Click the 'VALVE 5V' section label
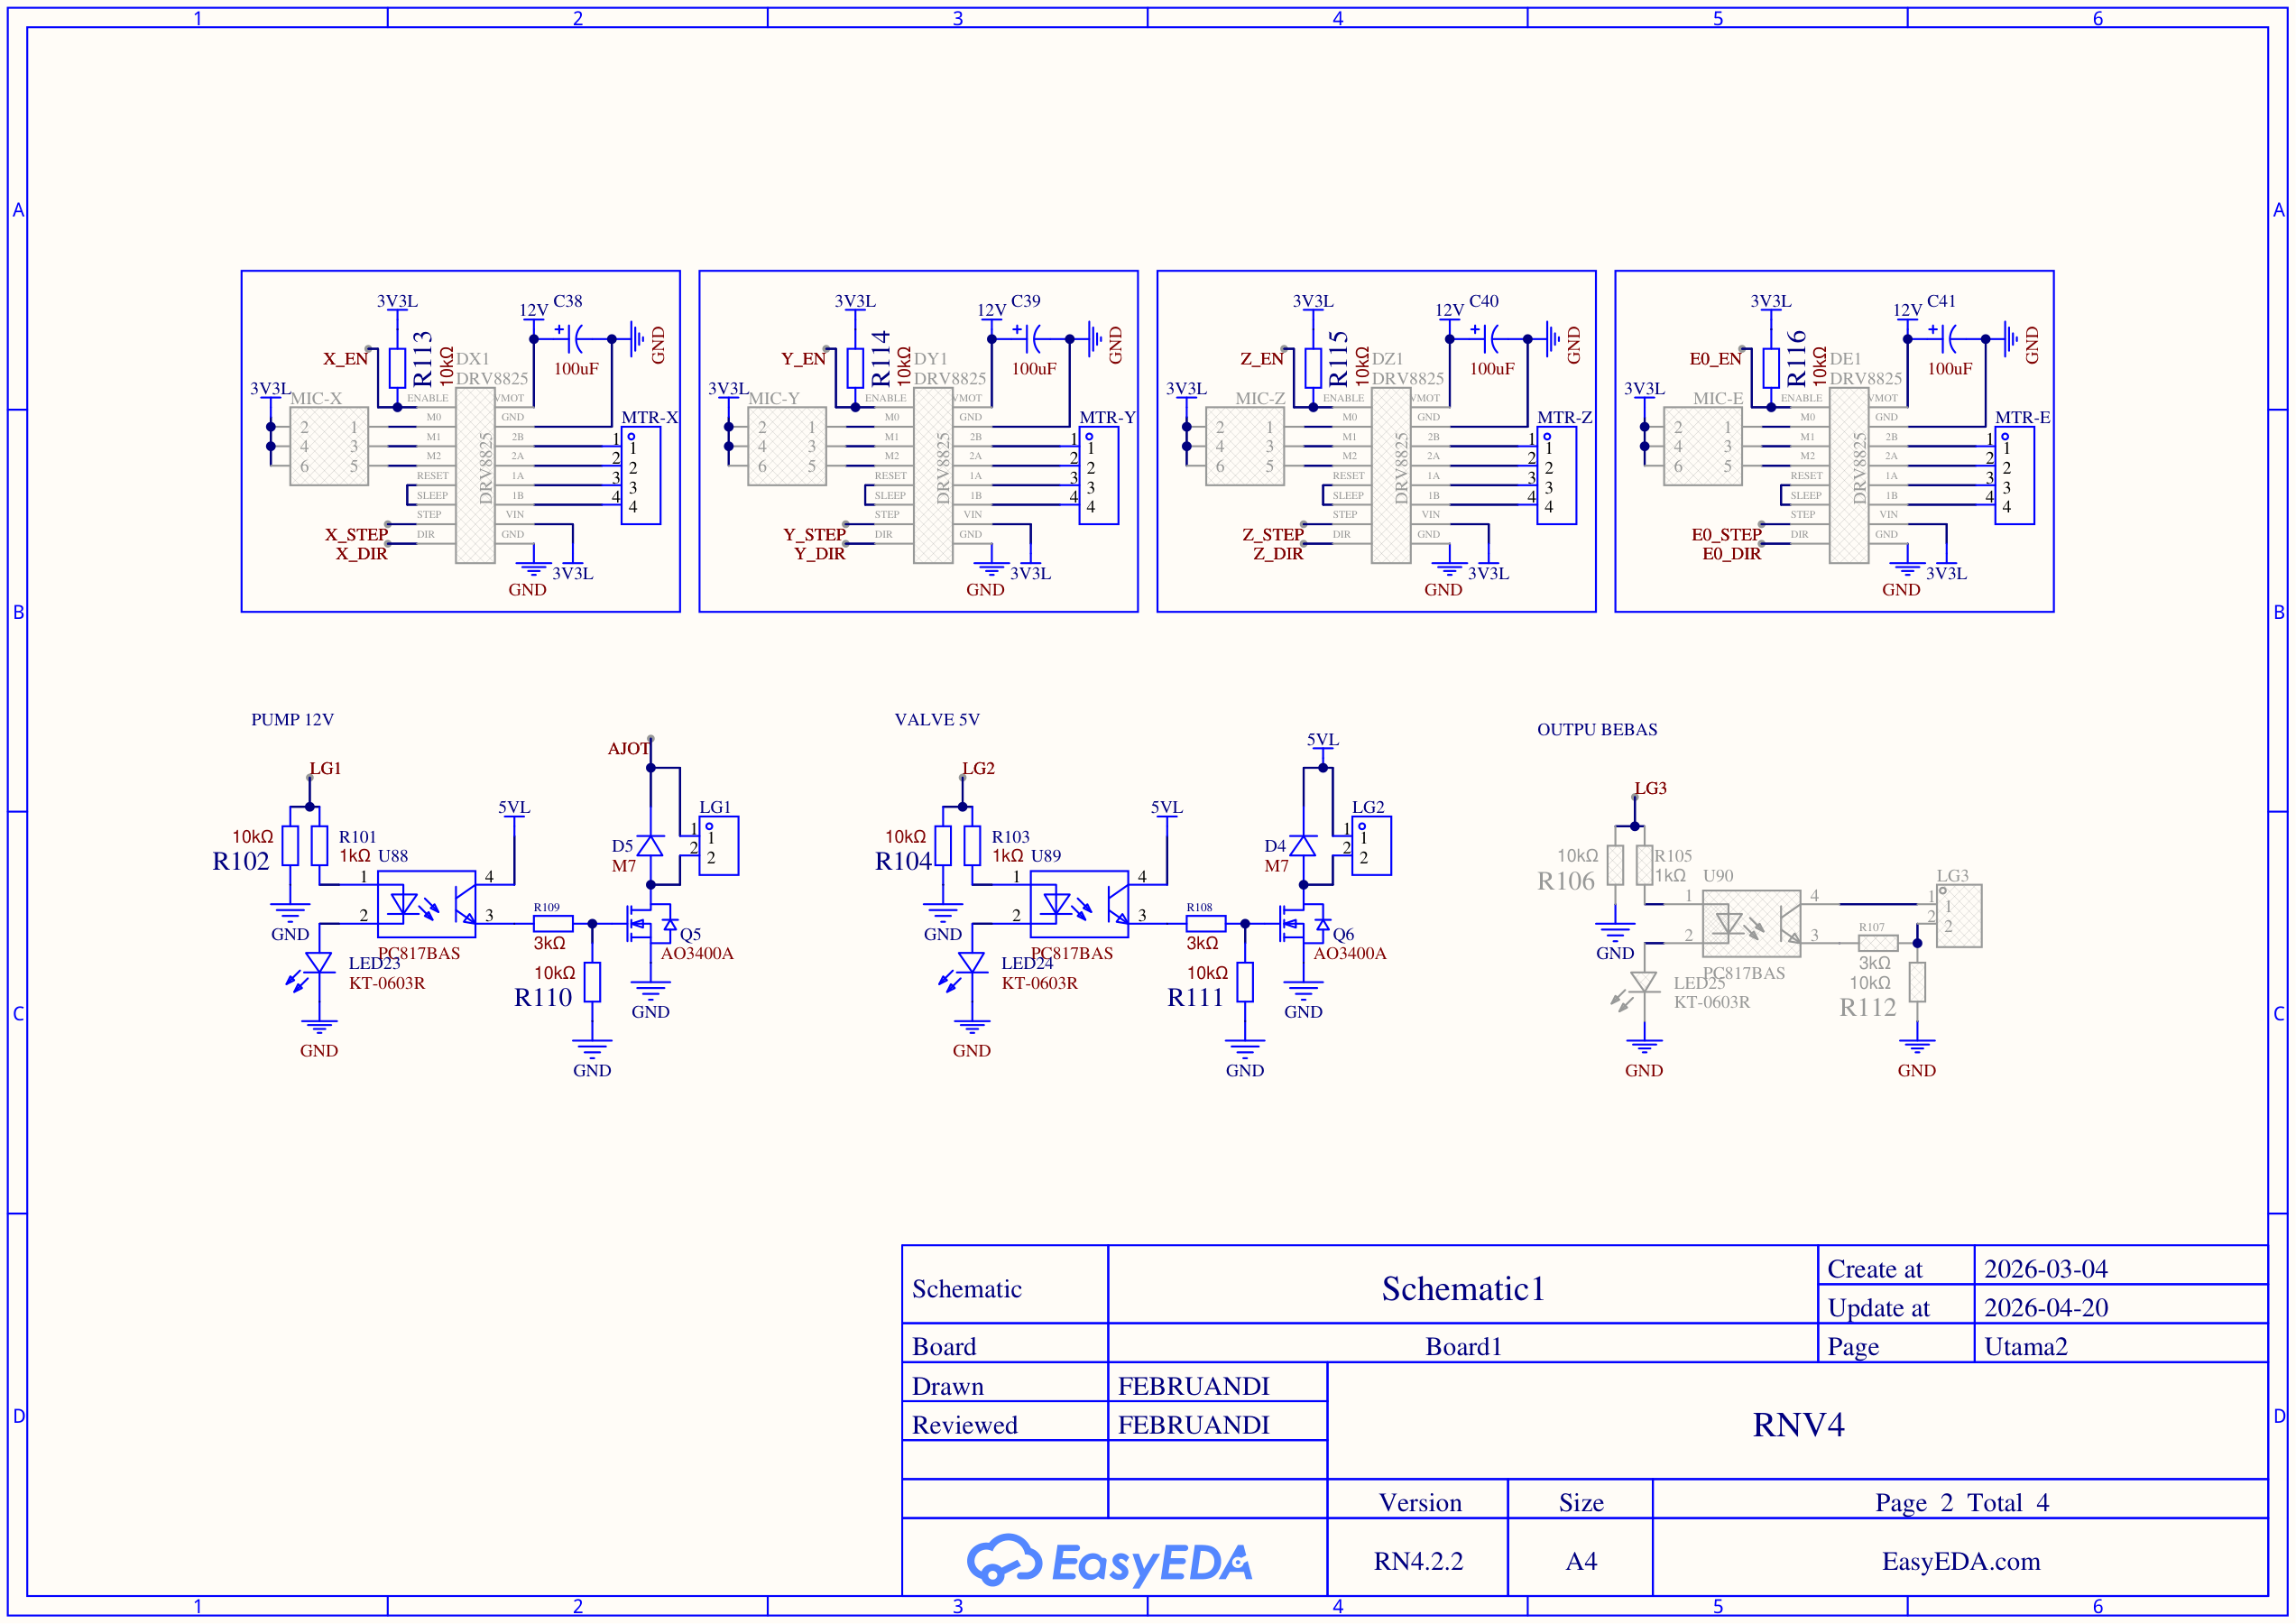 [937, 720]
